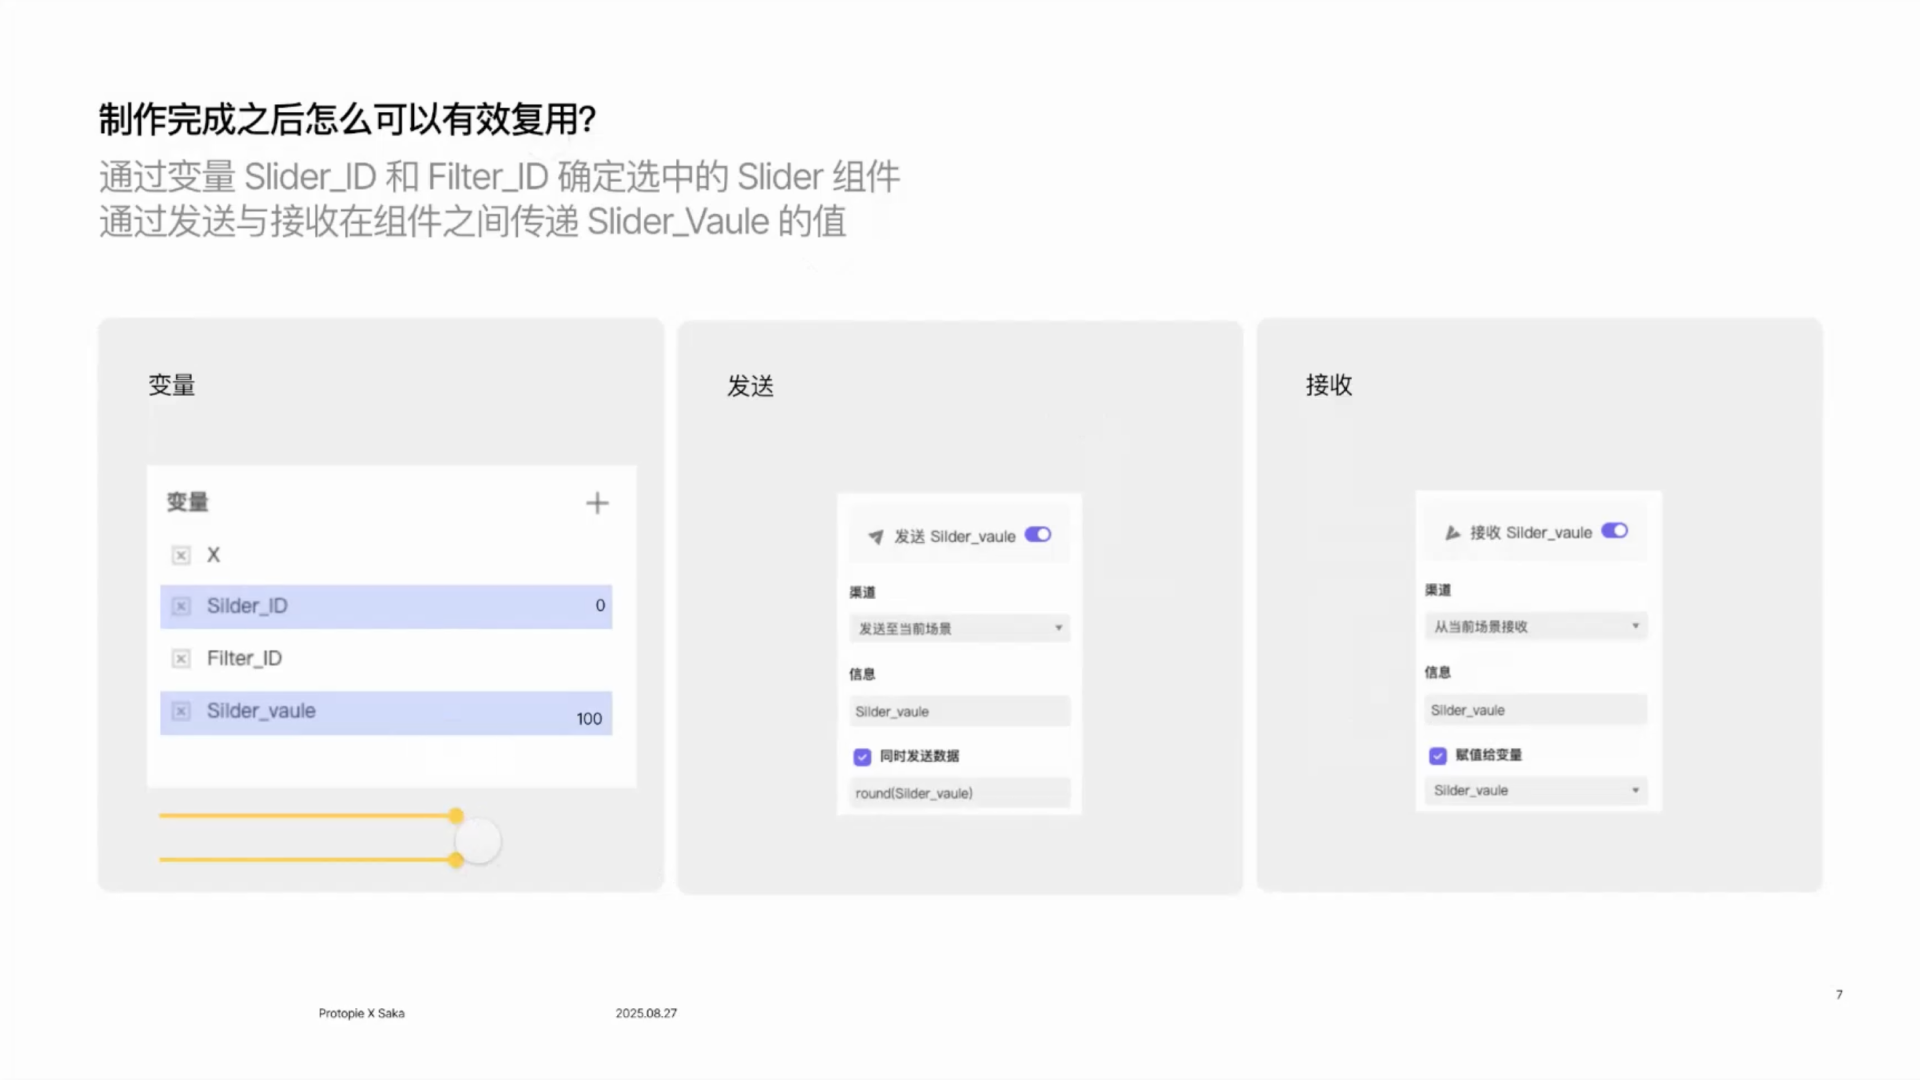
Task: Open the 发送至当前场景 channel dropdown
Action: click(x=958, y=628)
